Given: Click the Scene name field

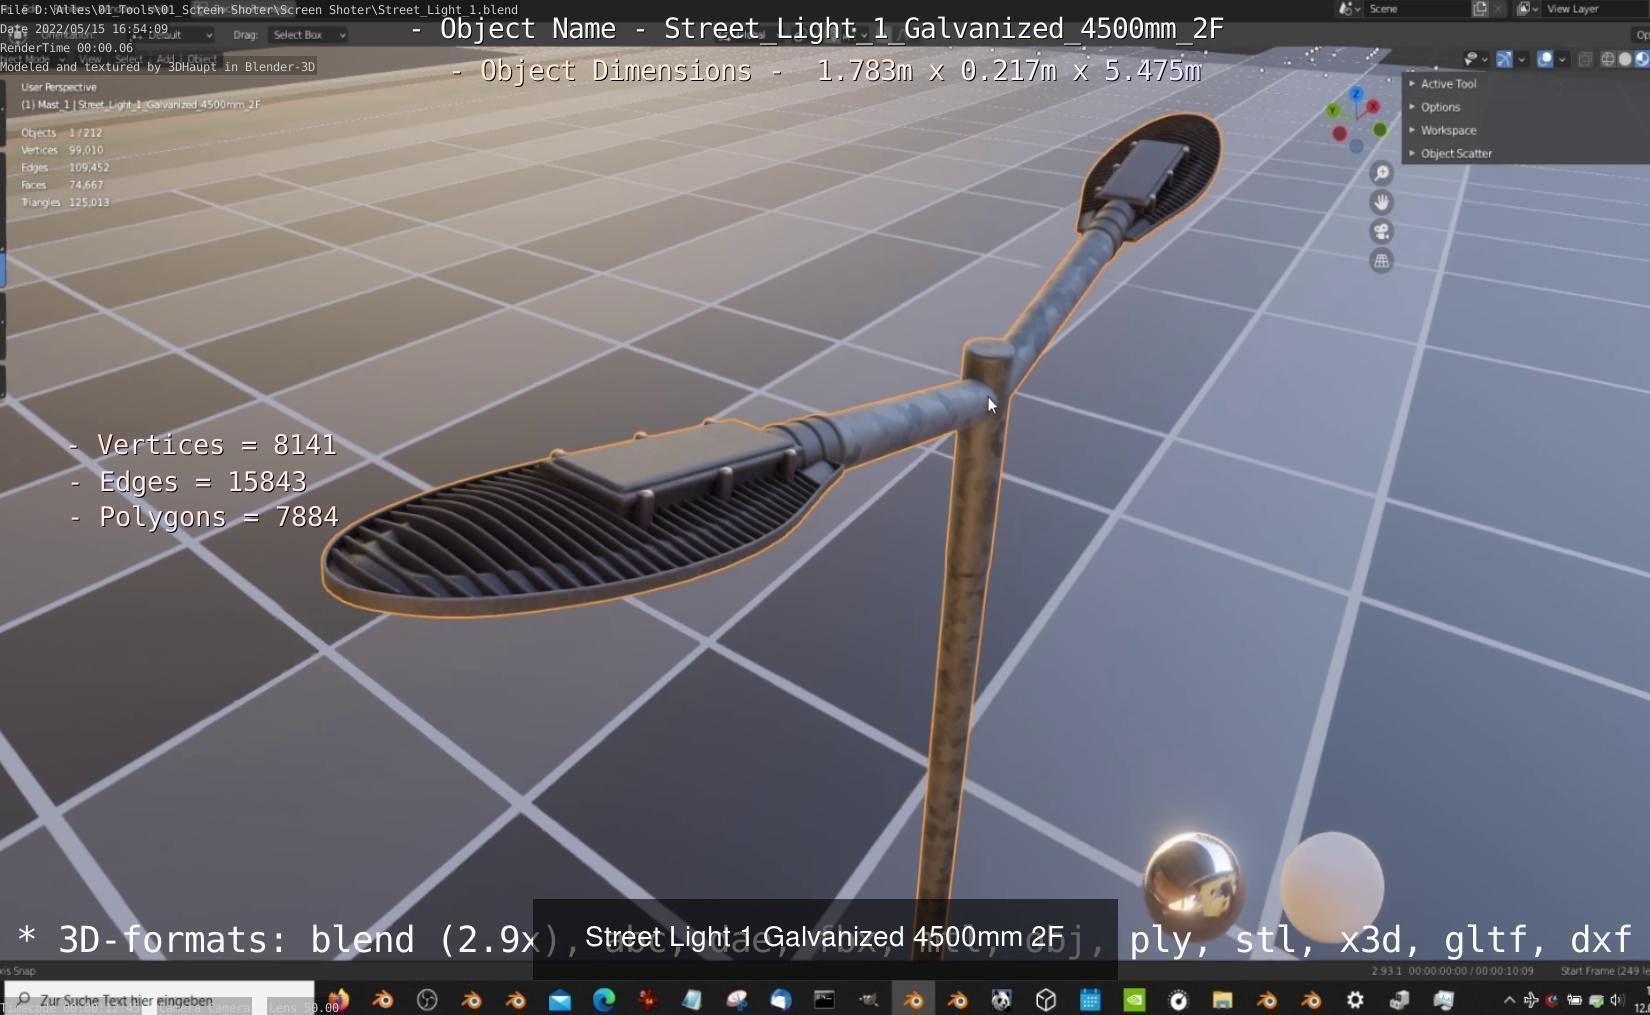Looking at the screenshot, I should coord(1417,8).
